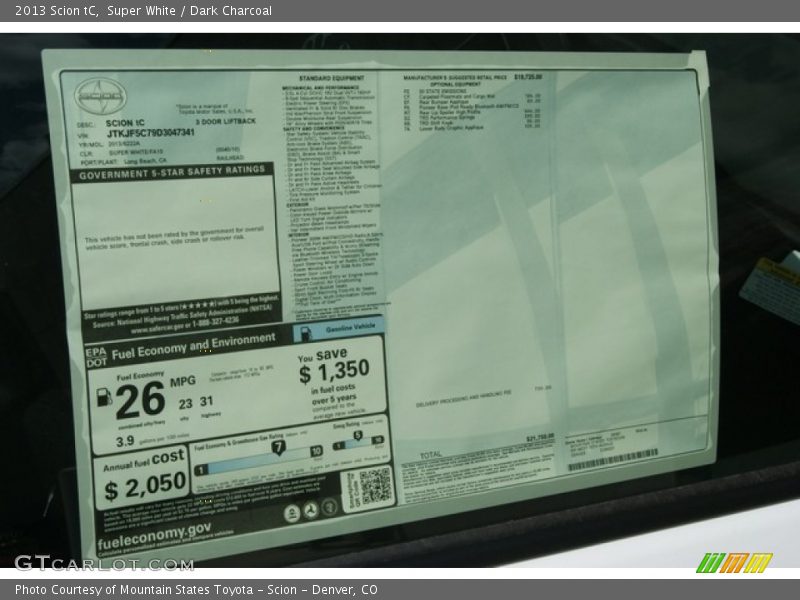Click the 'Gasoline Vehicle' label
The height and width of the screenshot is (600, 800).
(351, 328)
